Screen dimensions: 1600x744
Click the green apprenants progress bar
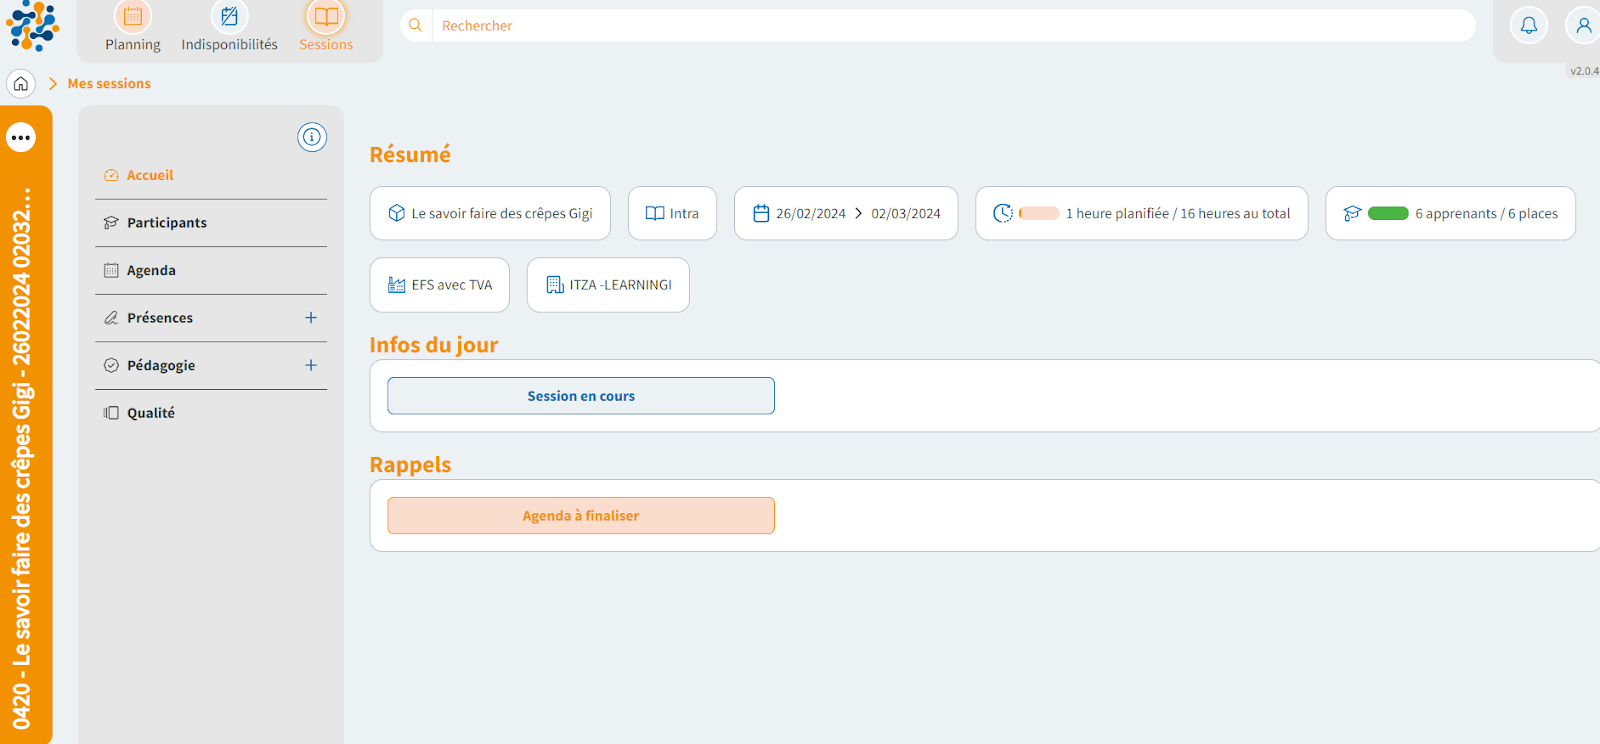(1388, 214)
